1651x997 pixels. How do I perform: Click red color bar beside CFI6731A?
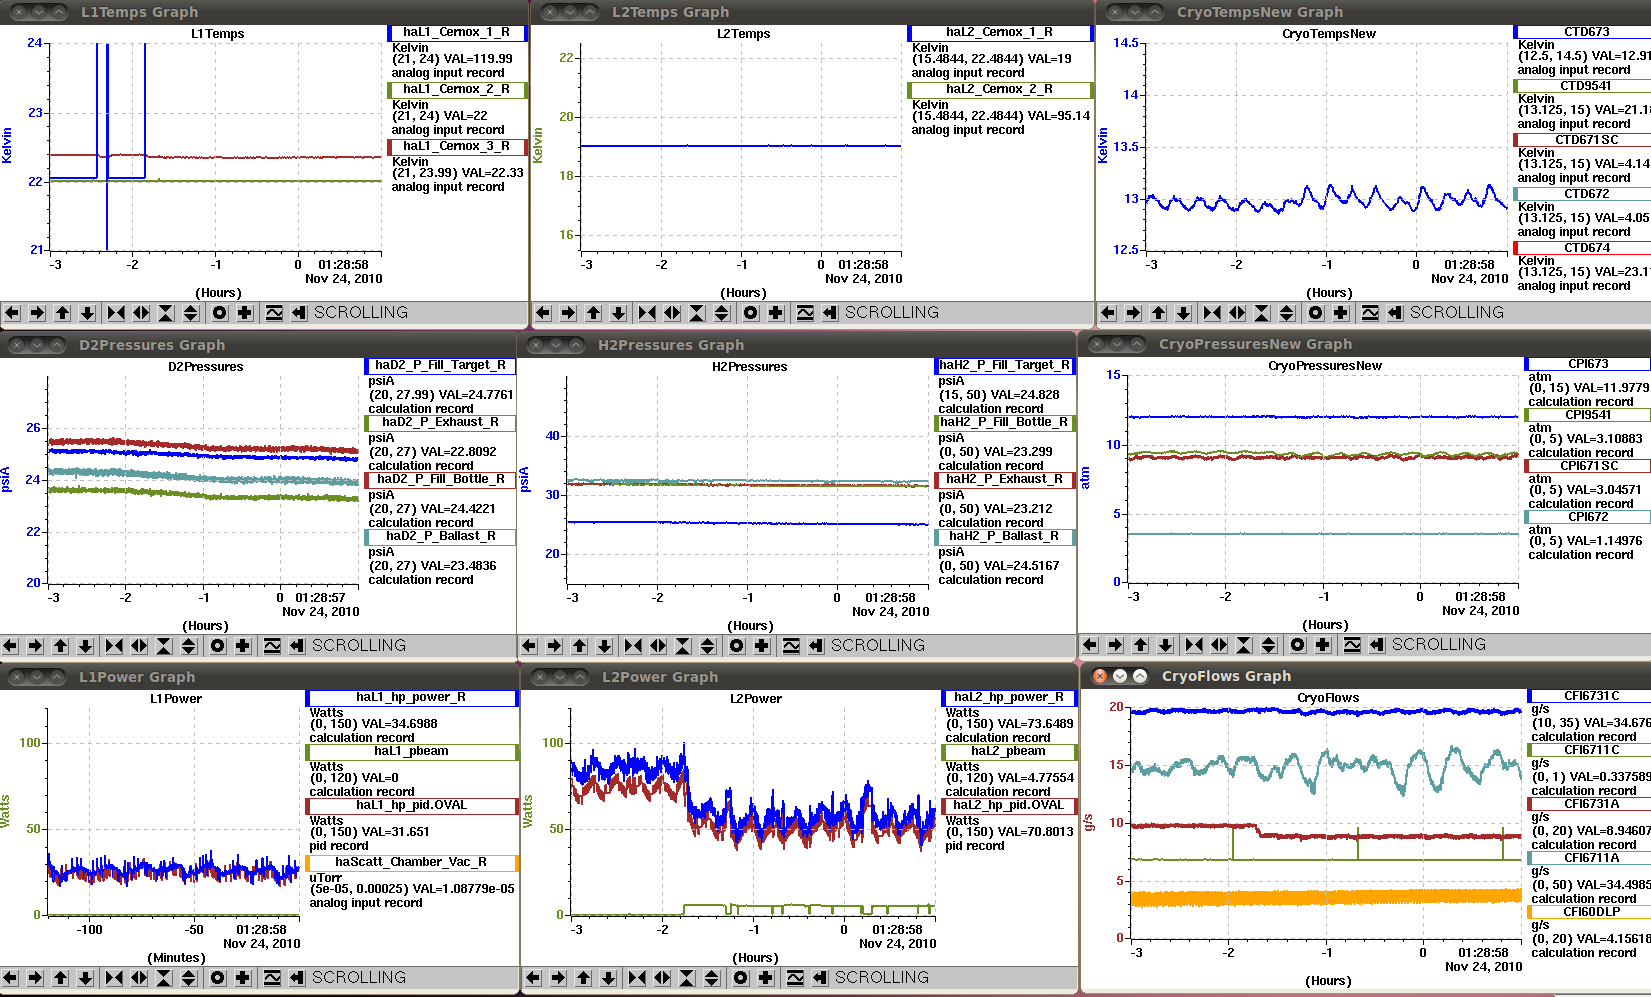tap(1531, 804)
